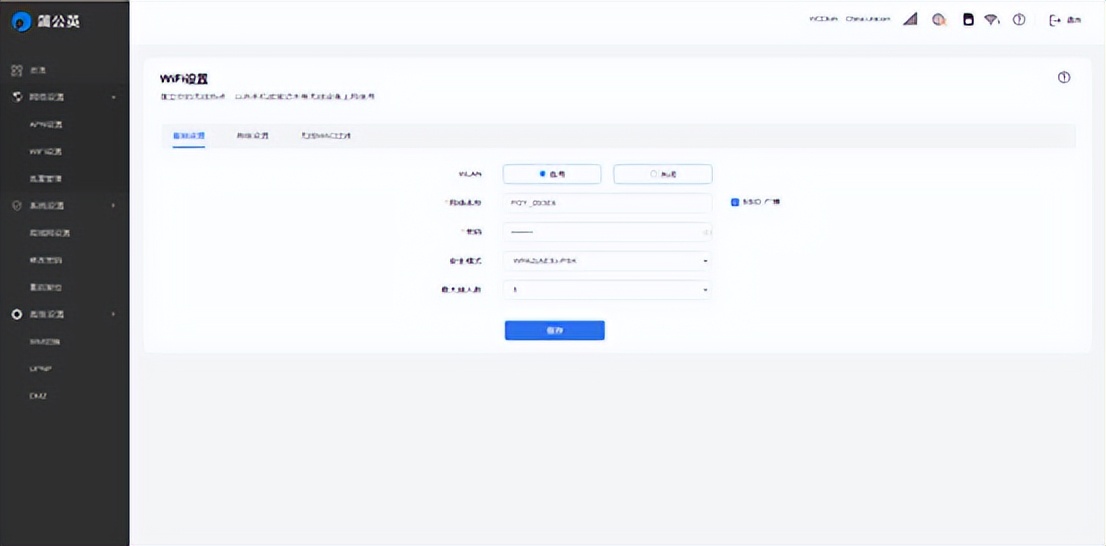Image resolution: width=1106 pixels, height=546 pixels.
Task: Open the overview grid icon in sidebar
Action: [x=18, y=71]
